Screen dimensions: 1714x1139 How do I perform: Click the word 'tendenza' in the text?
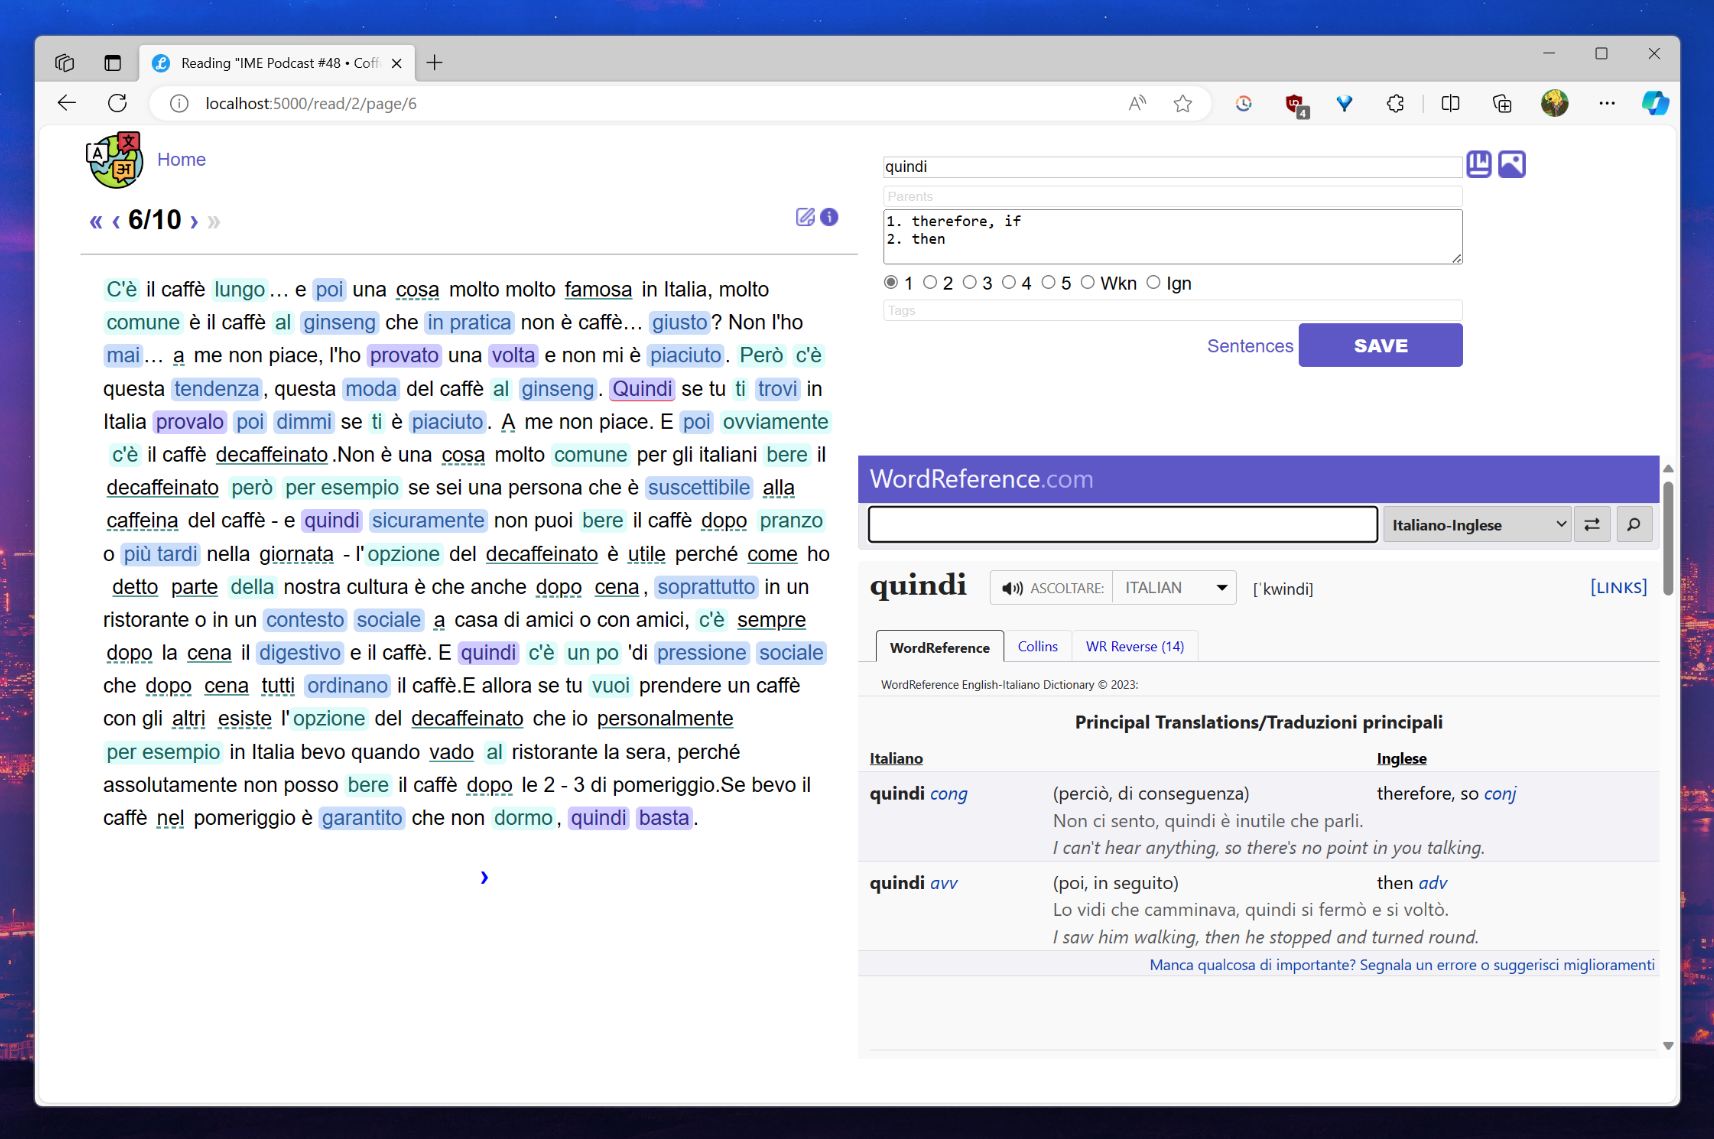[x=216, y=388]
